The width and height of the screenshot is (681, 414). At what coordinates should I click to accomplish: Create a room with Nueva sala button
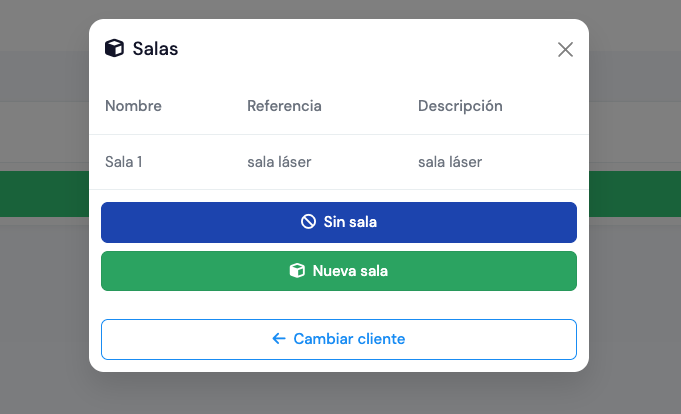coord(338,271)
